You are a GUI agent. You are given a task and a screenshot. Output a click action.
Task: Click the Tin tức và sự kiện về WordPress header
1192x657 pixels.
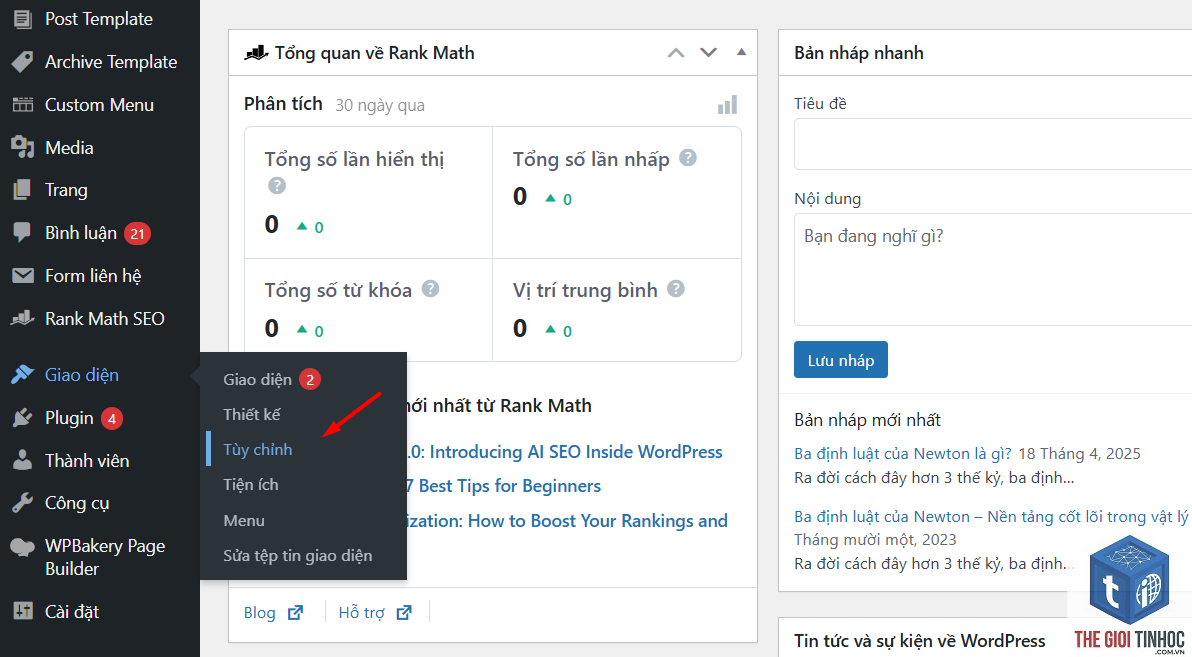[x=920, y=640]
